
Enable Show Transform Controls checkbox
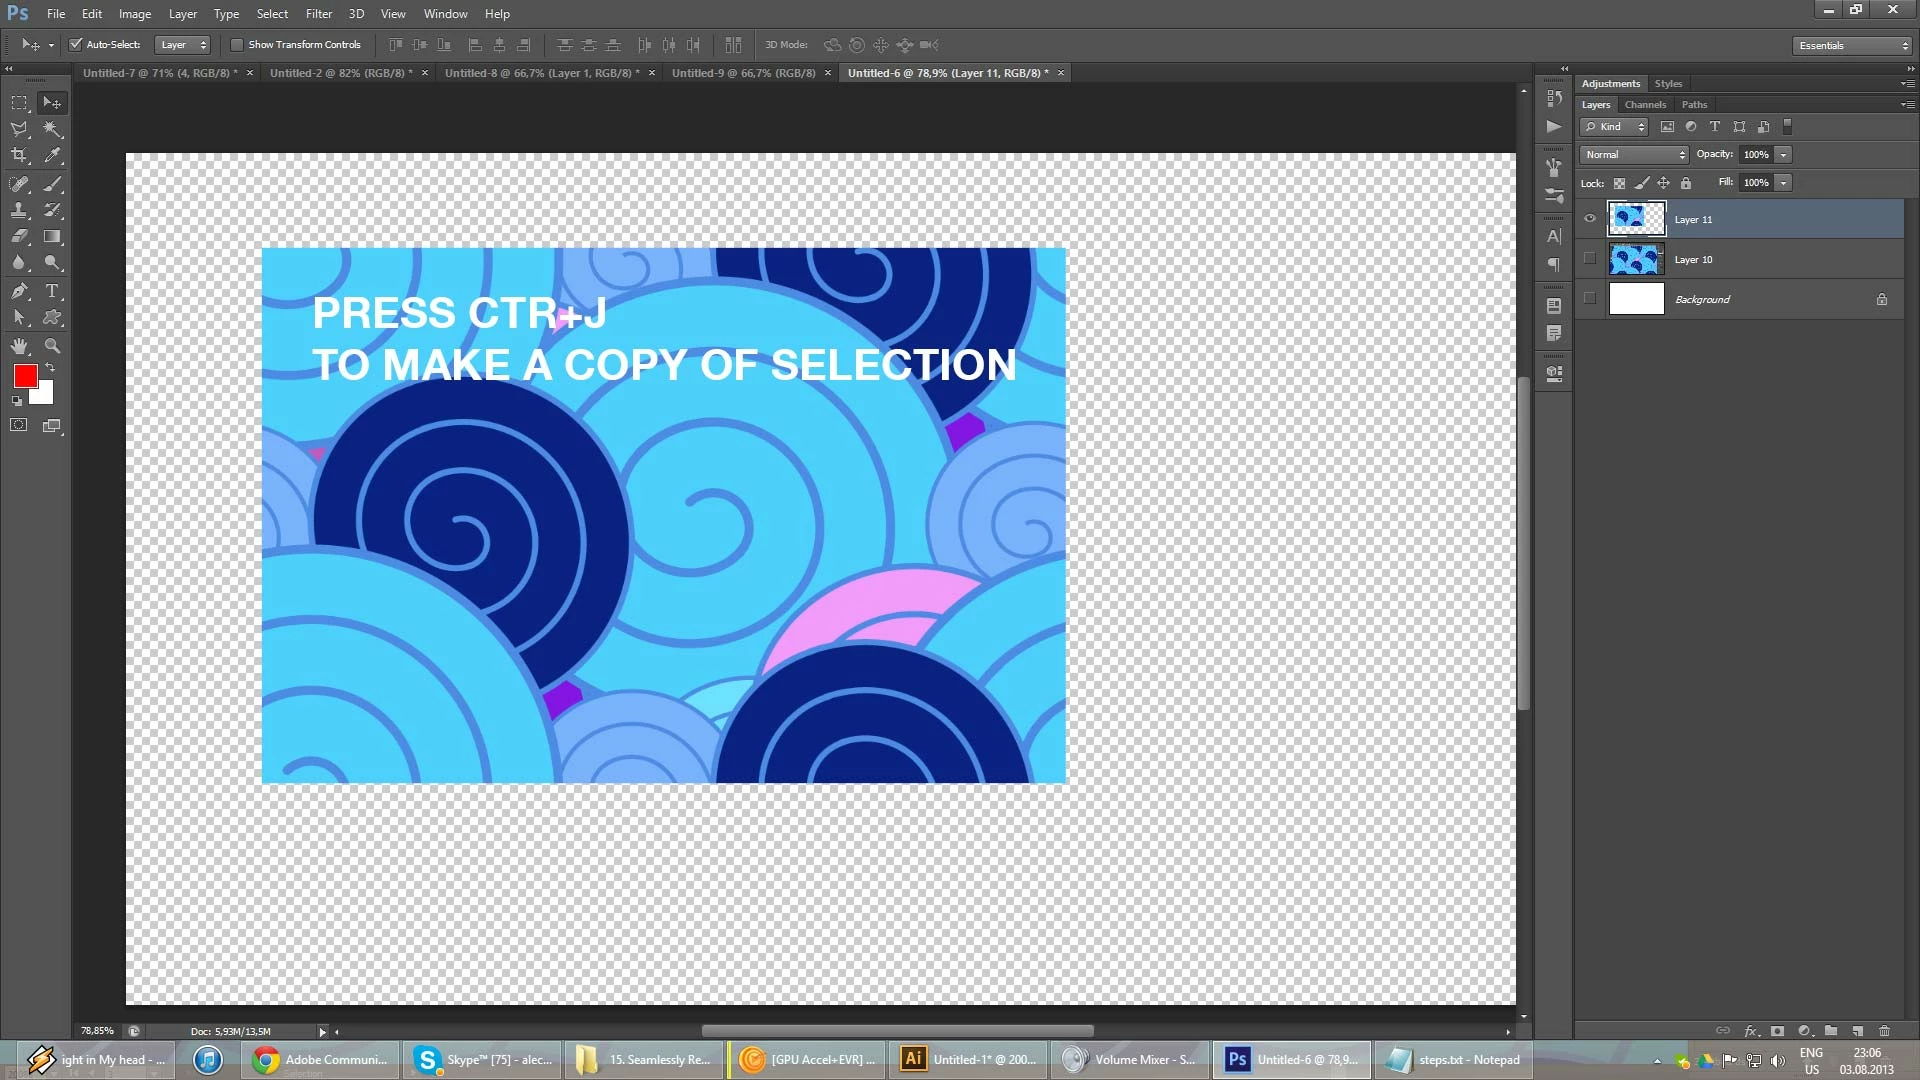click(x=237, y=45)
